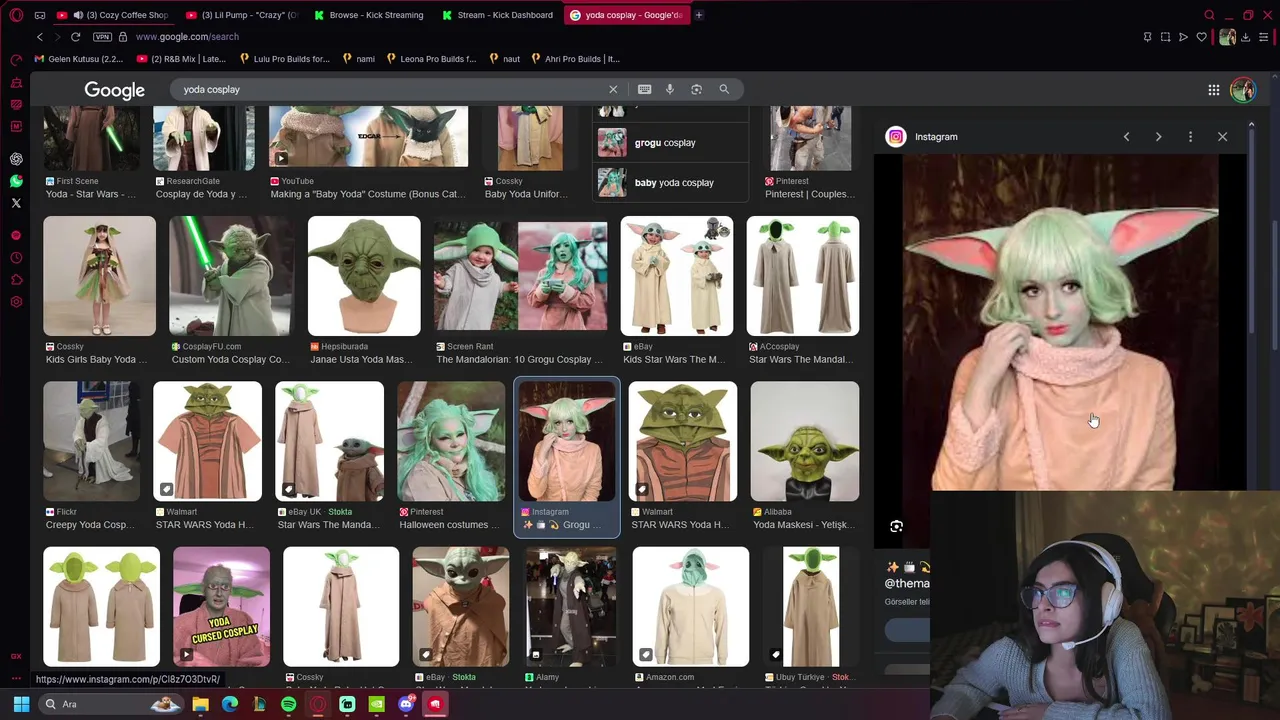This screenshot has width=1280, height=720.
Task: Open three-dot menu in image preview
Action: click(x=1190, y=137)
